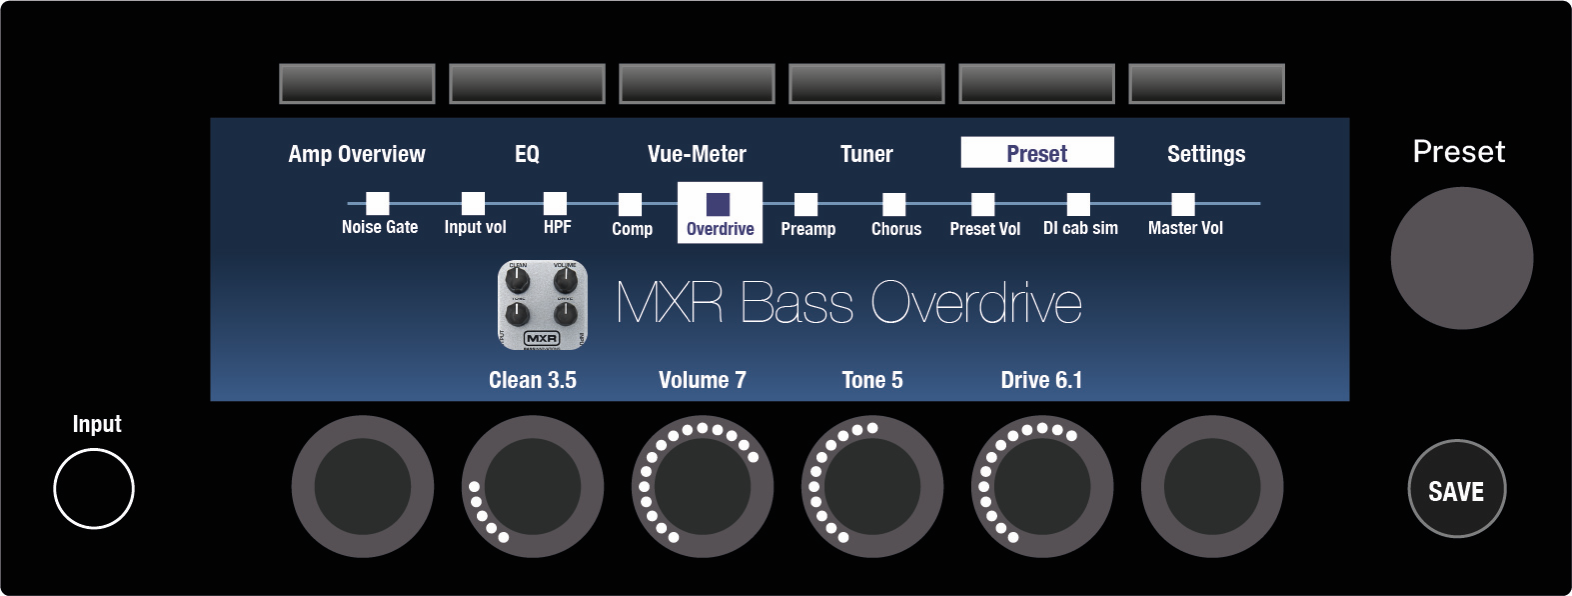
Task: Select the Comp block
Action: (631, 215)
